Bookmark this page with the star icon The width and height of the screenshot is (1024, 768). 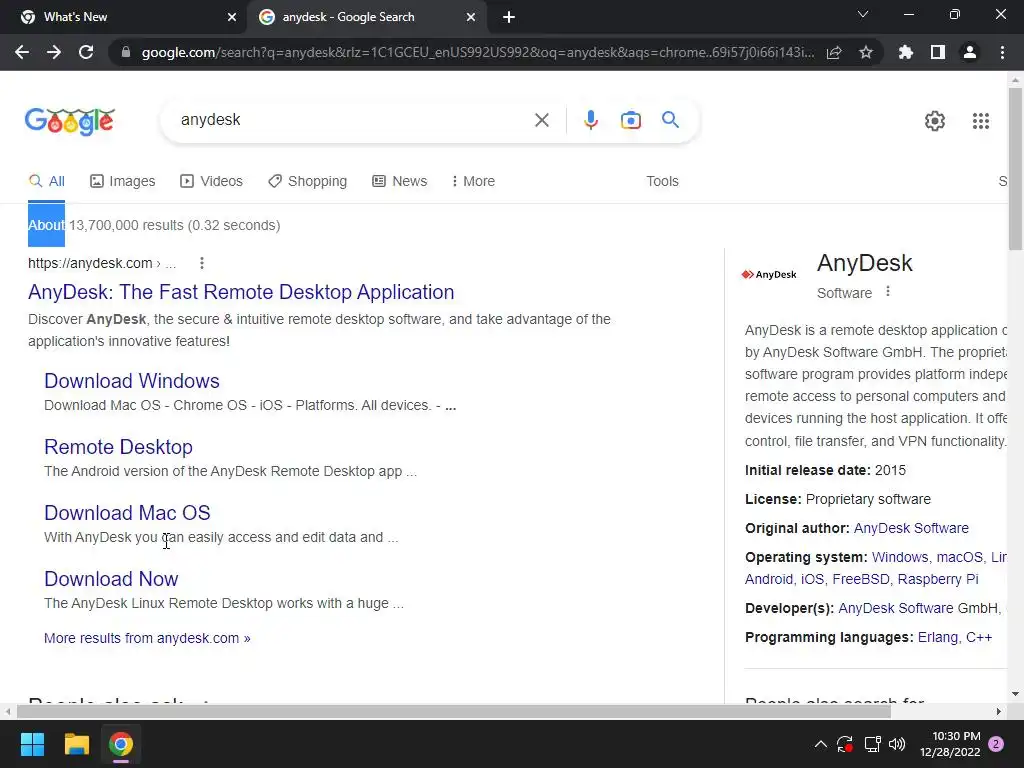[866, 52]
